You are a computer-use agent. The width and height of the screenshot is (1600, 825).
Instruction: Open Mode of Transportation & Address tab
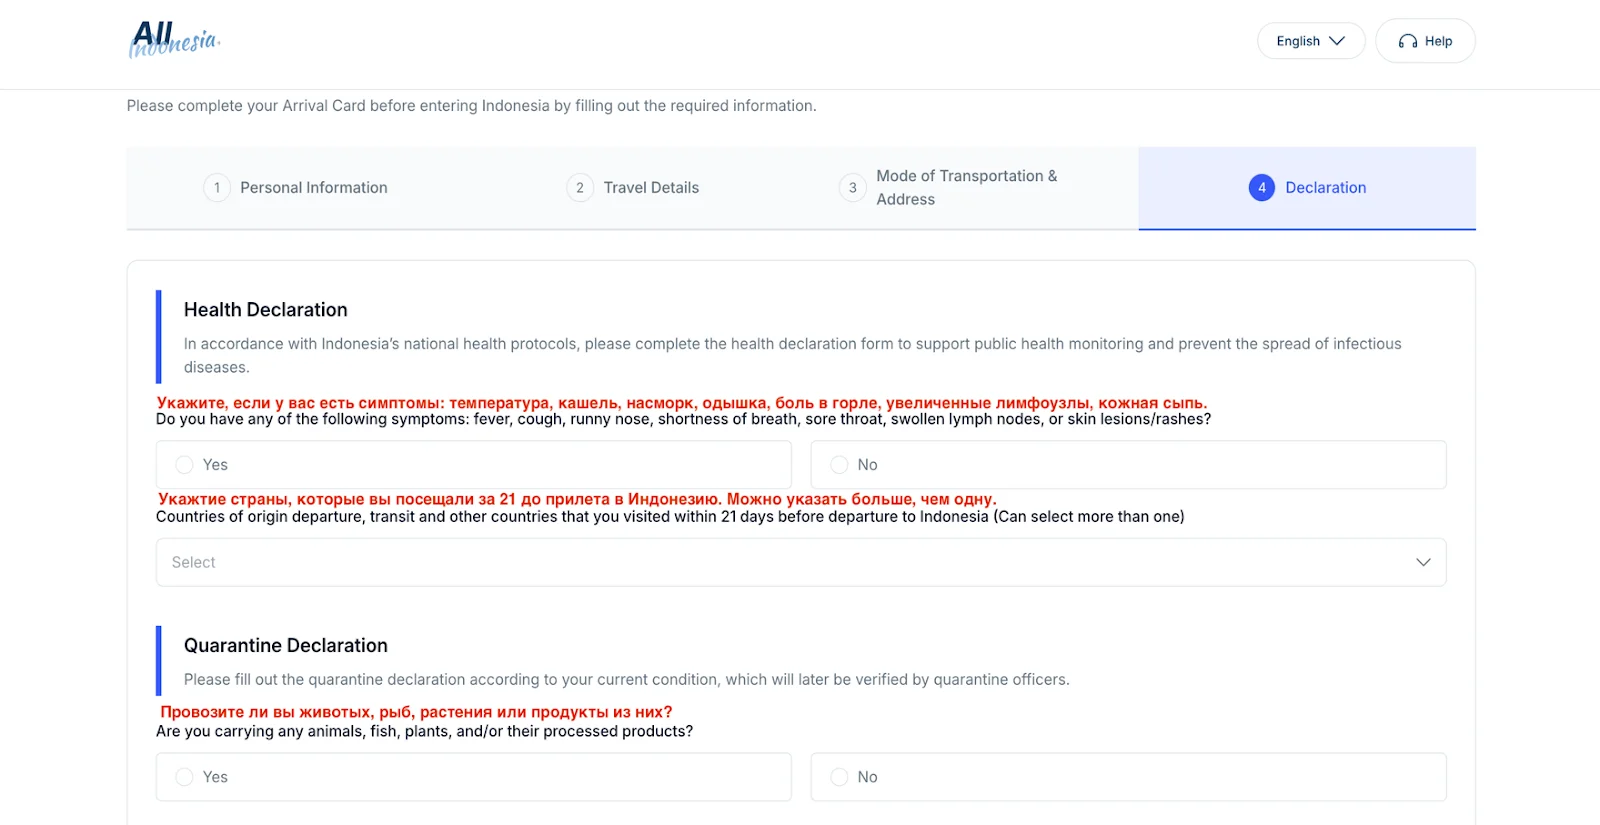pyautogui.click(x=966, y=188)
